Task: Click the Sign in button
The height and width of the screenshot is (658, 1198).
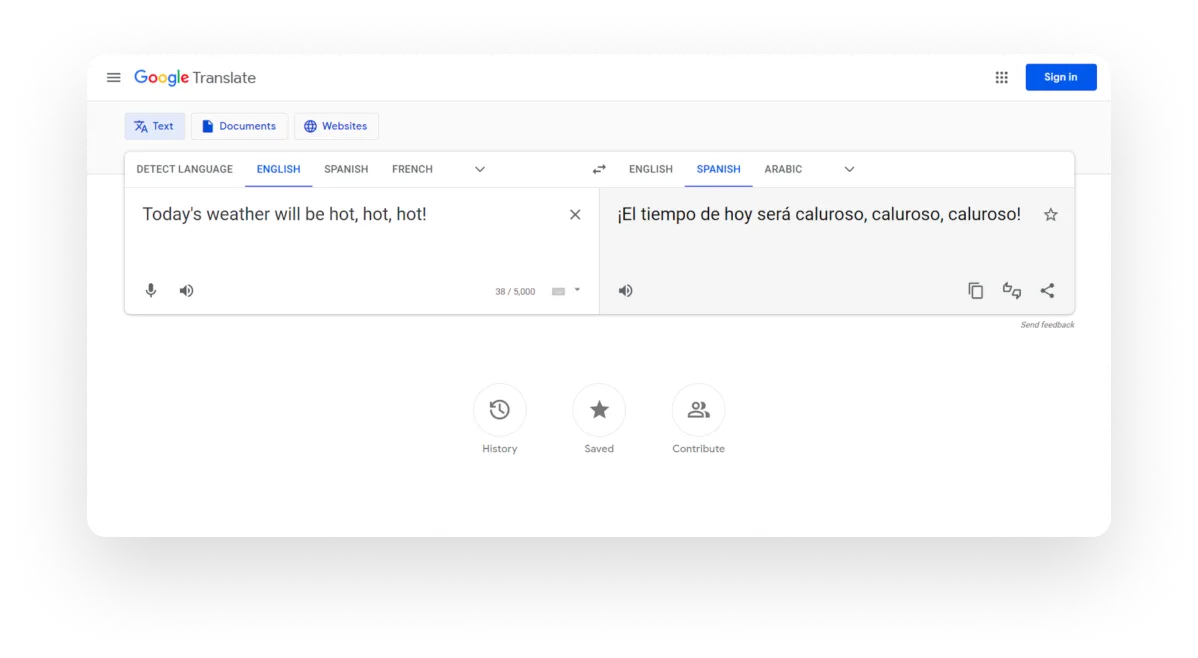Action: pyautogui.click(x=1060, y=77)
